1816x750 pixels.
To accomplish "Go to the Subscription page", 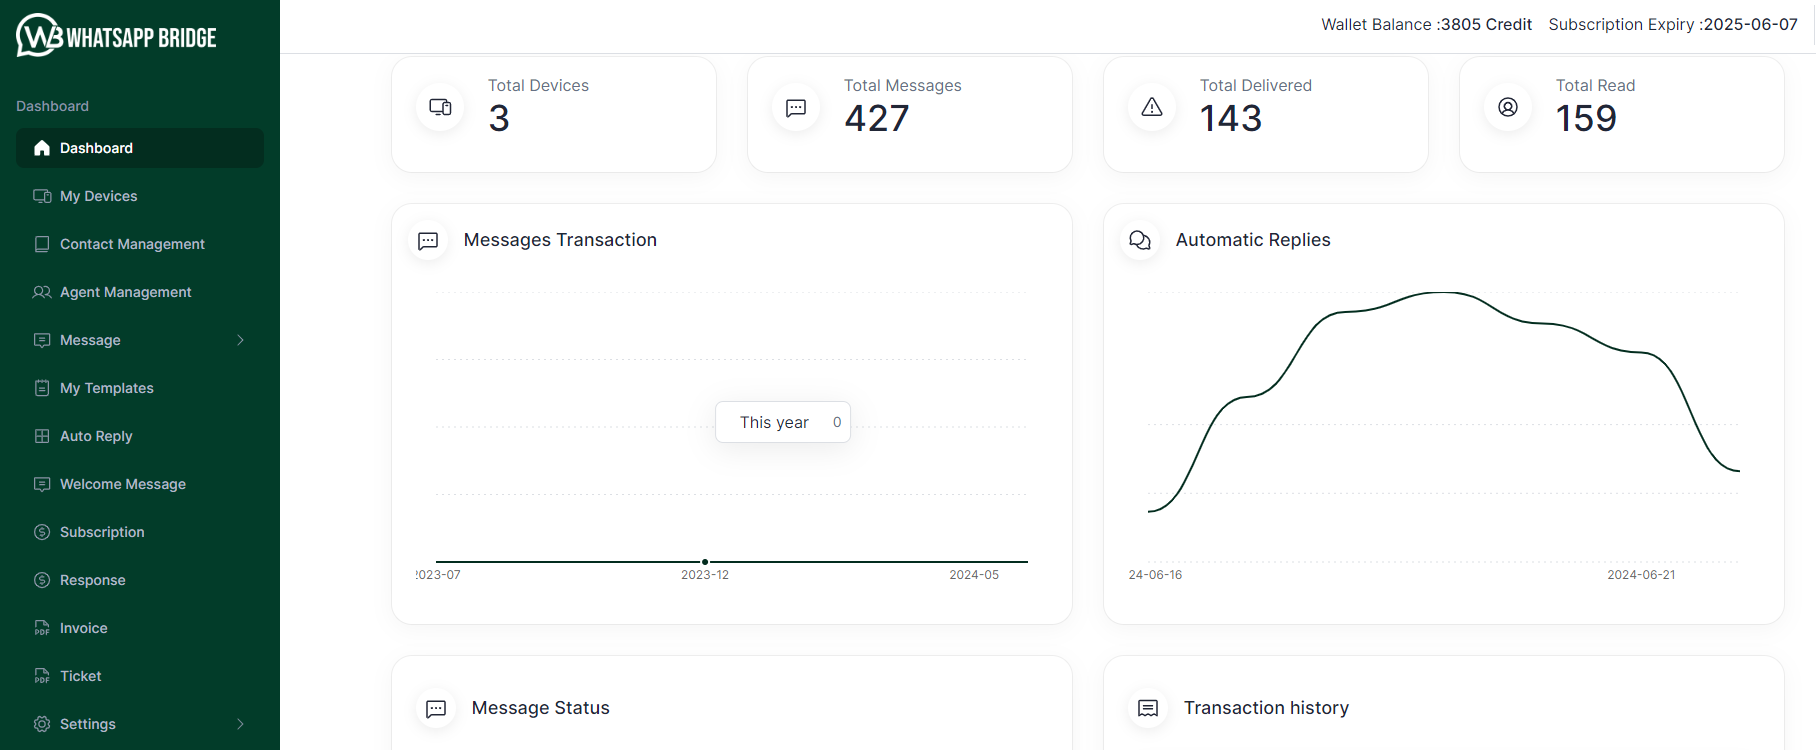I will (x=140, y=532).
